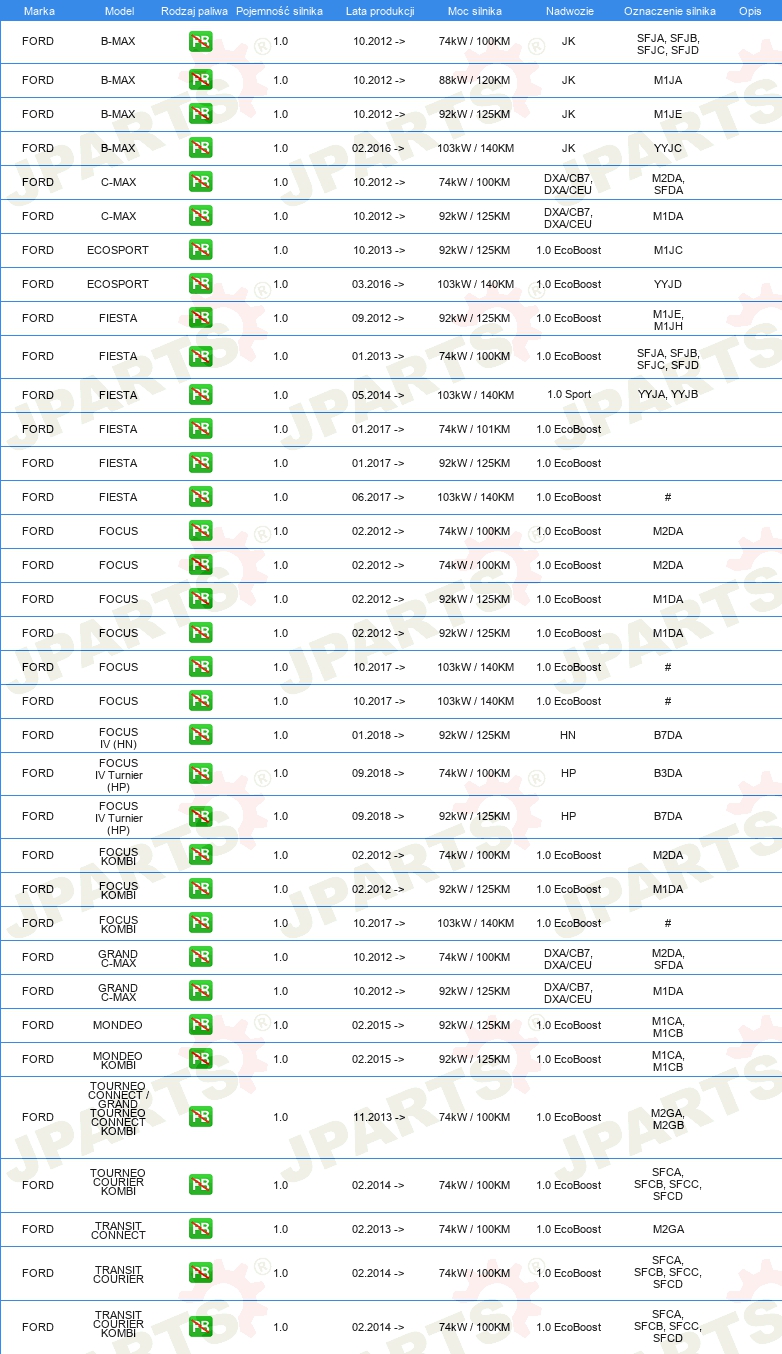Click the engine codes M2GA, M2GB

click(668, 1118)
